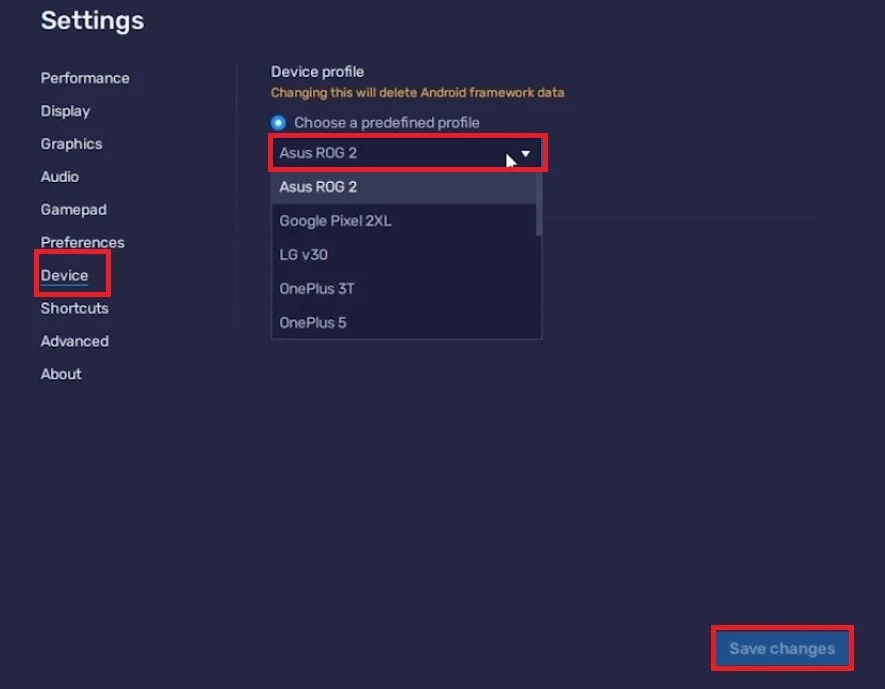Pick Google Pixel 2XL profile

(404, 221)
